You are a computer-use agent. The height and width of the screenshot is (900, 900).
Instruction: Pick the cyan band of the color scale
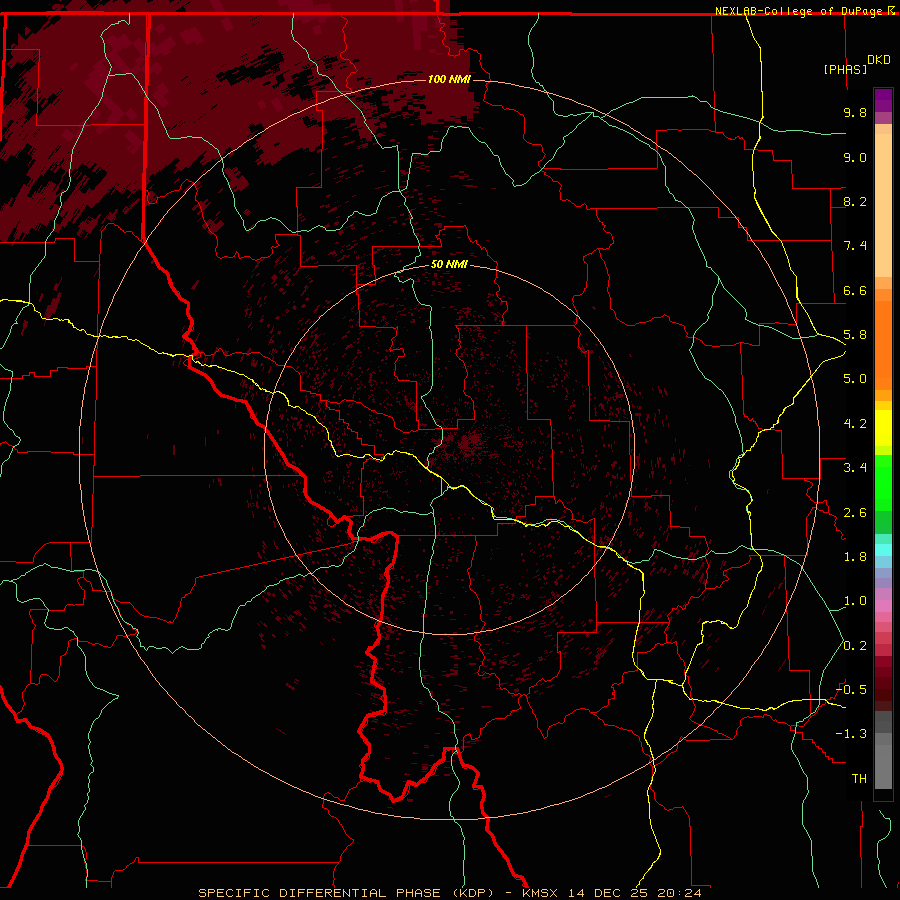coord(883,550)
